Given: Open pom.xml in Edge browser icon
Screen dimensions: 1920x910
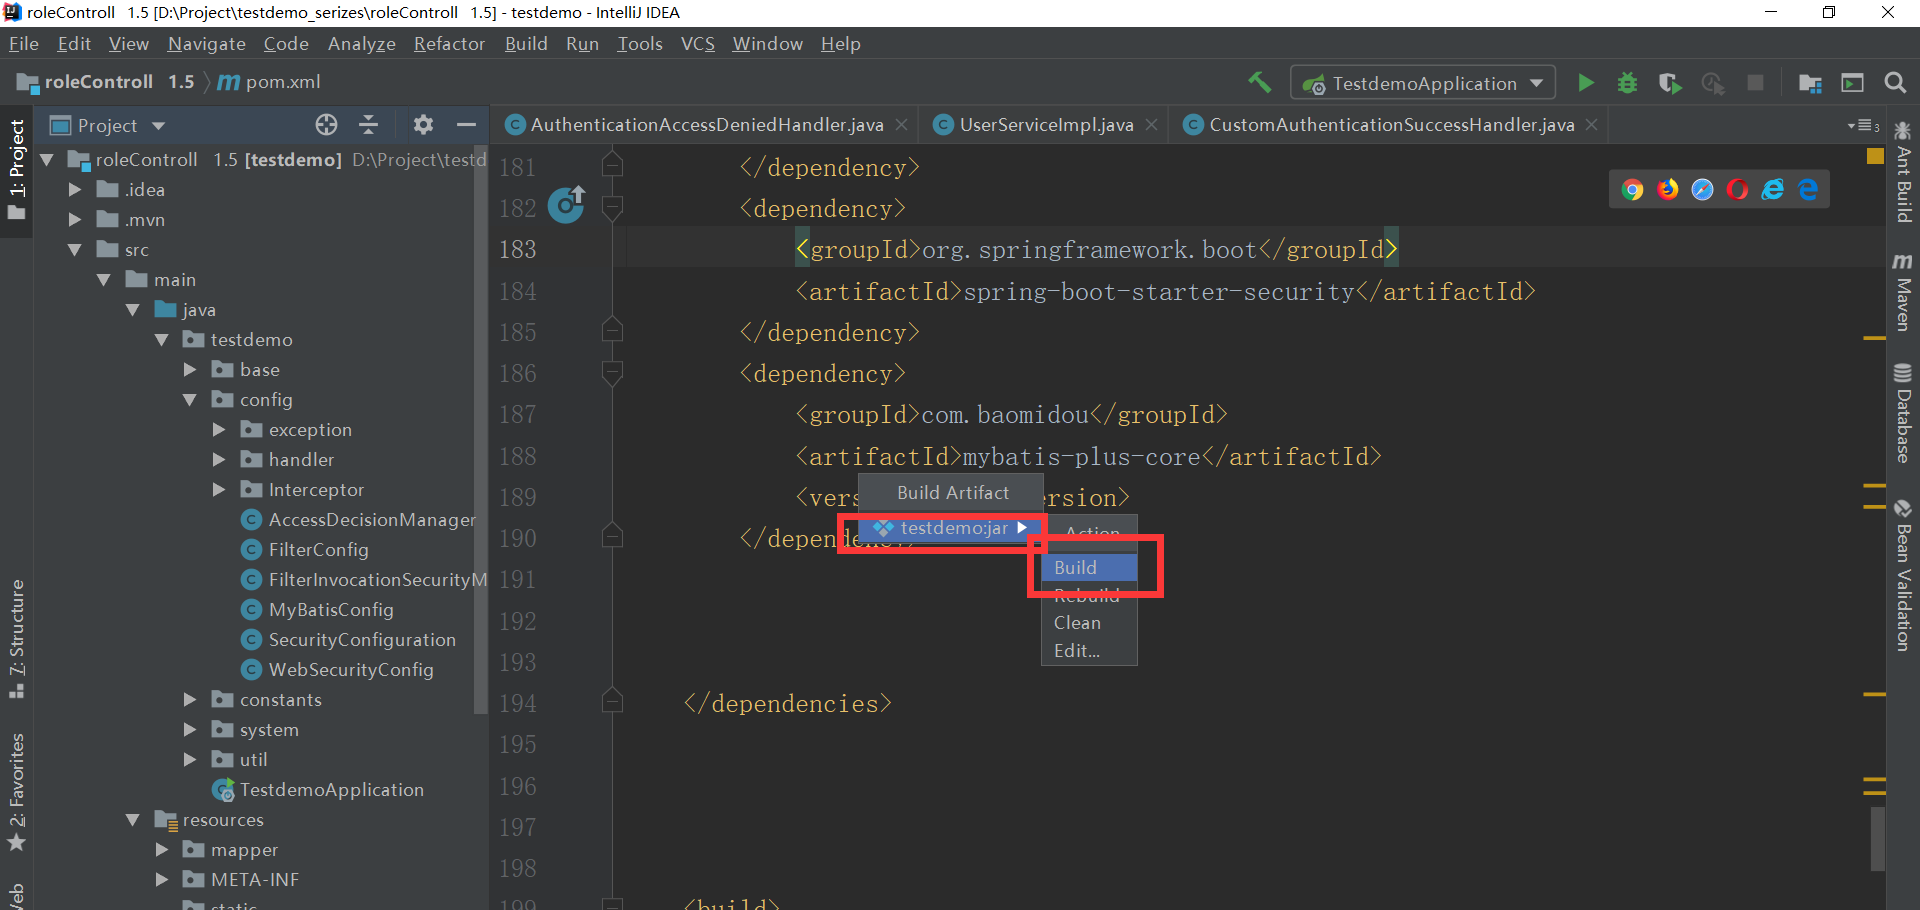Looking at the screenshot, I should [1808, 189].
